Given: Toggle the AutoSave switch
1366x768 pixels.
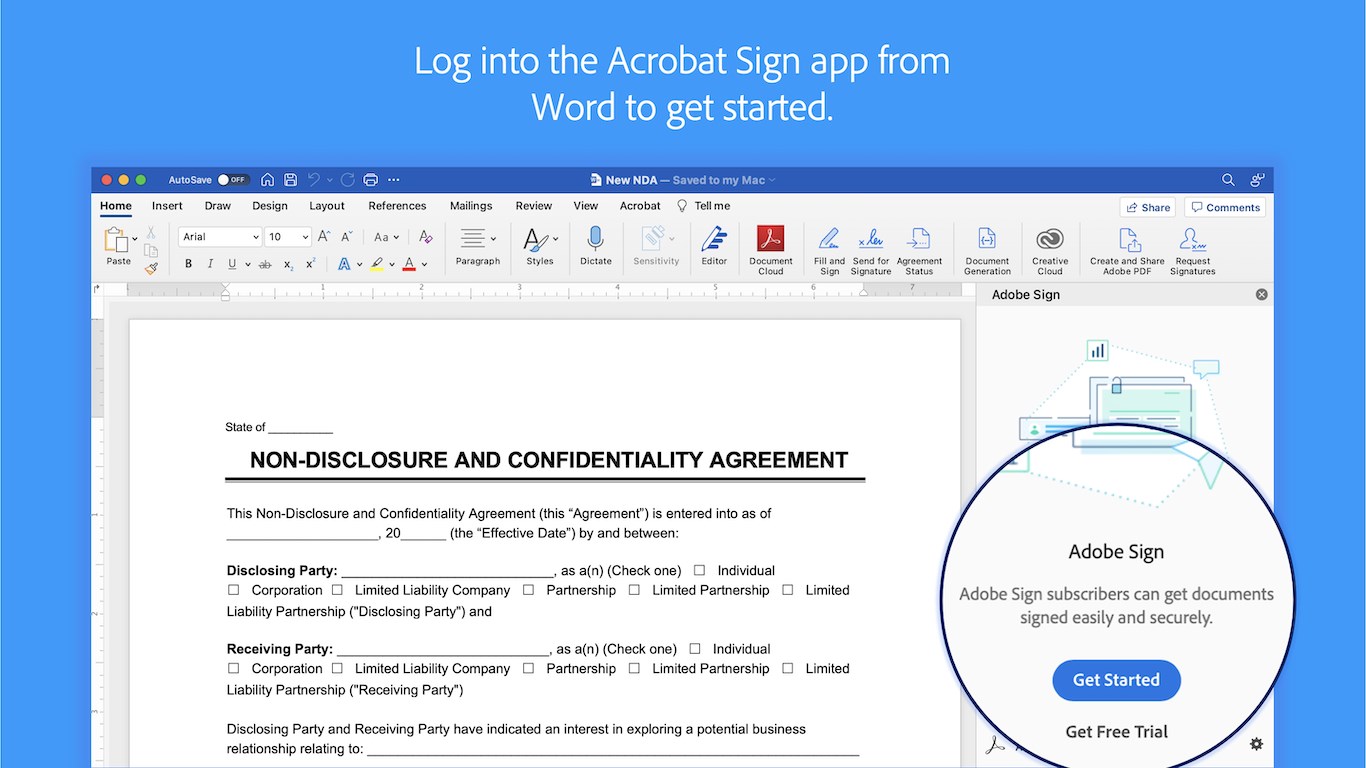Looking at the screenshot, I should [x=233, y=180].
